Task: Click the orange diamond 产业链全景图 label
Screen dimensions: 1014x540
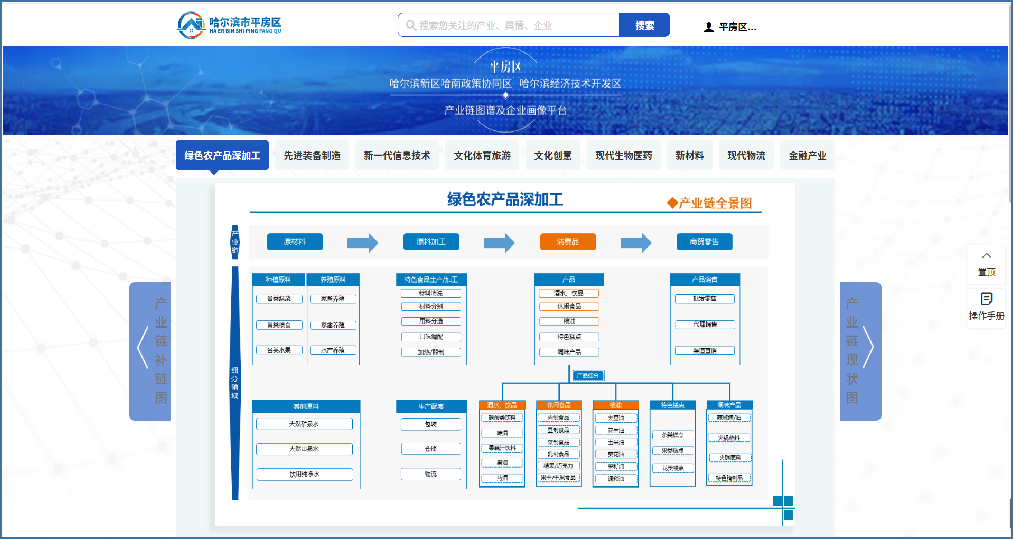Action: coord(709,203)
